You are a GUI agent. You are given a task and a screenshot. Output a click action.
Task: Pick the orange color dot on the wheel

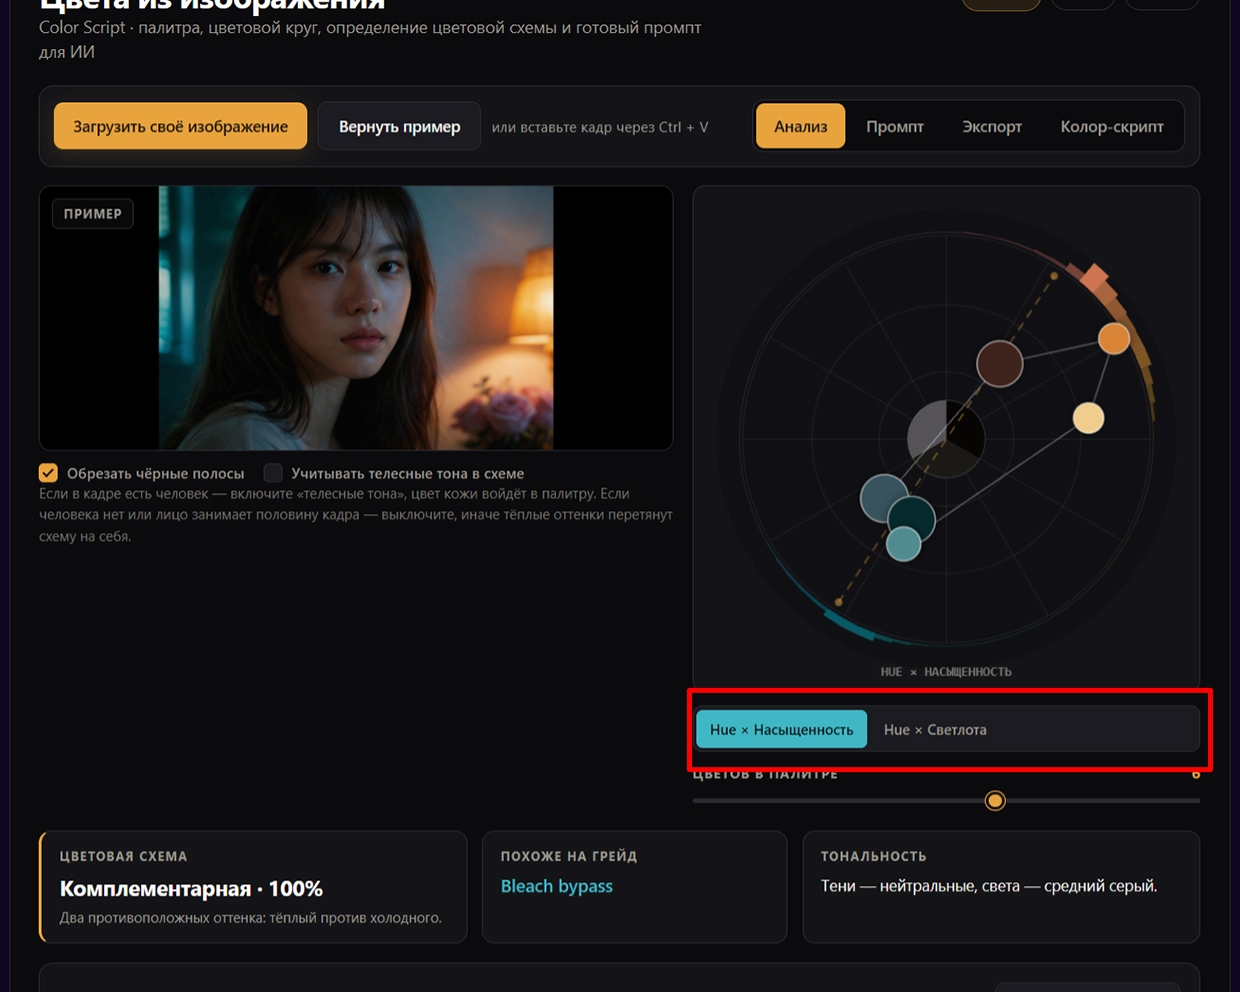(x=1114, y=339)
